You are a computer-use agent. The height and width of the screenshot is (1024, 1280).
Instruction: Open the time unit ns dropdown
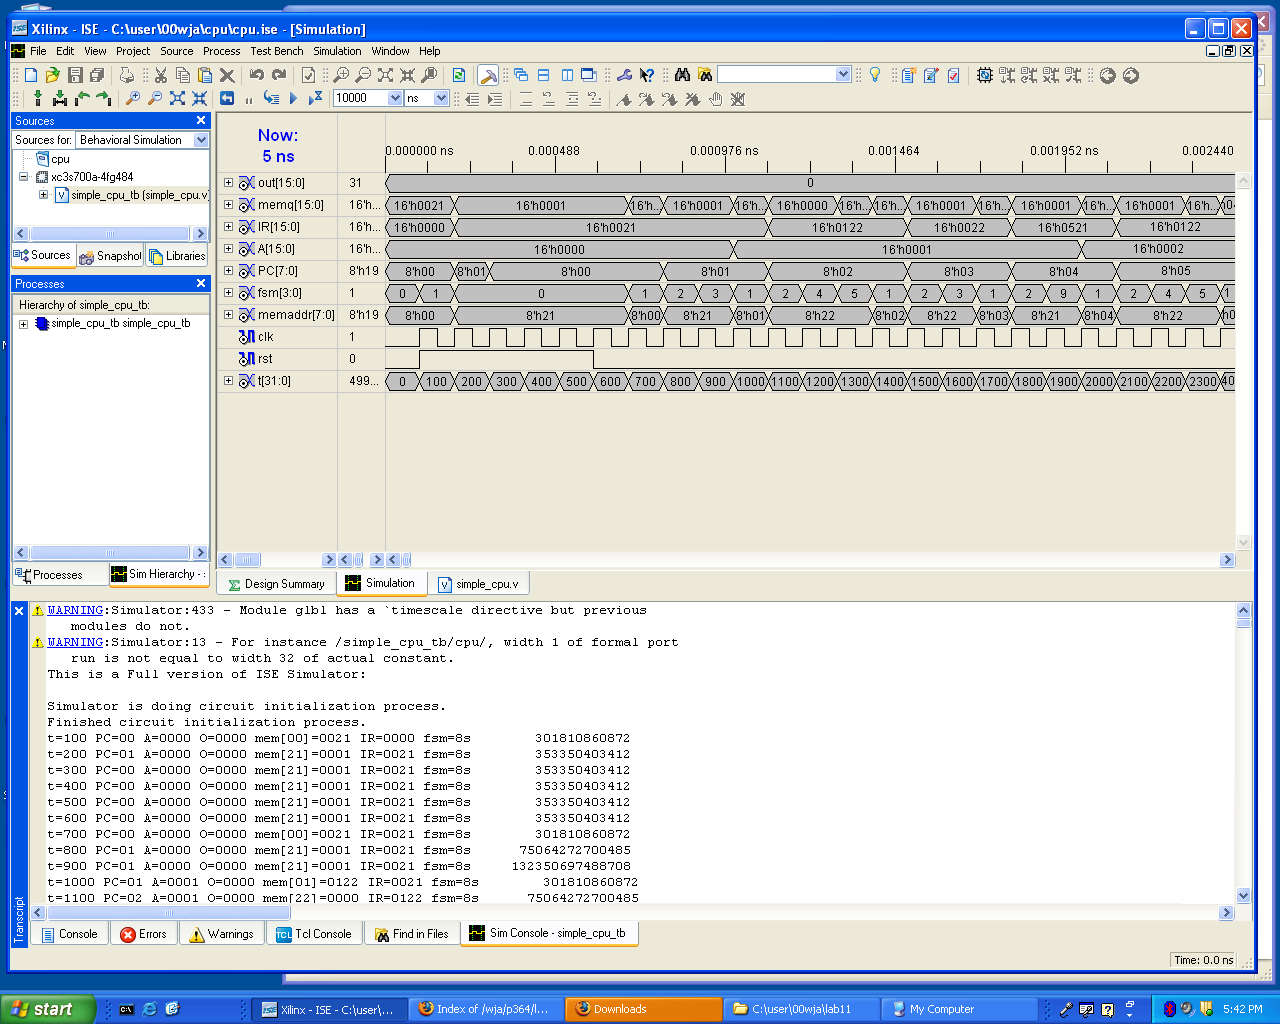(x=441, y=98)
